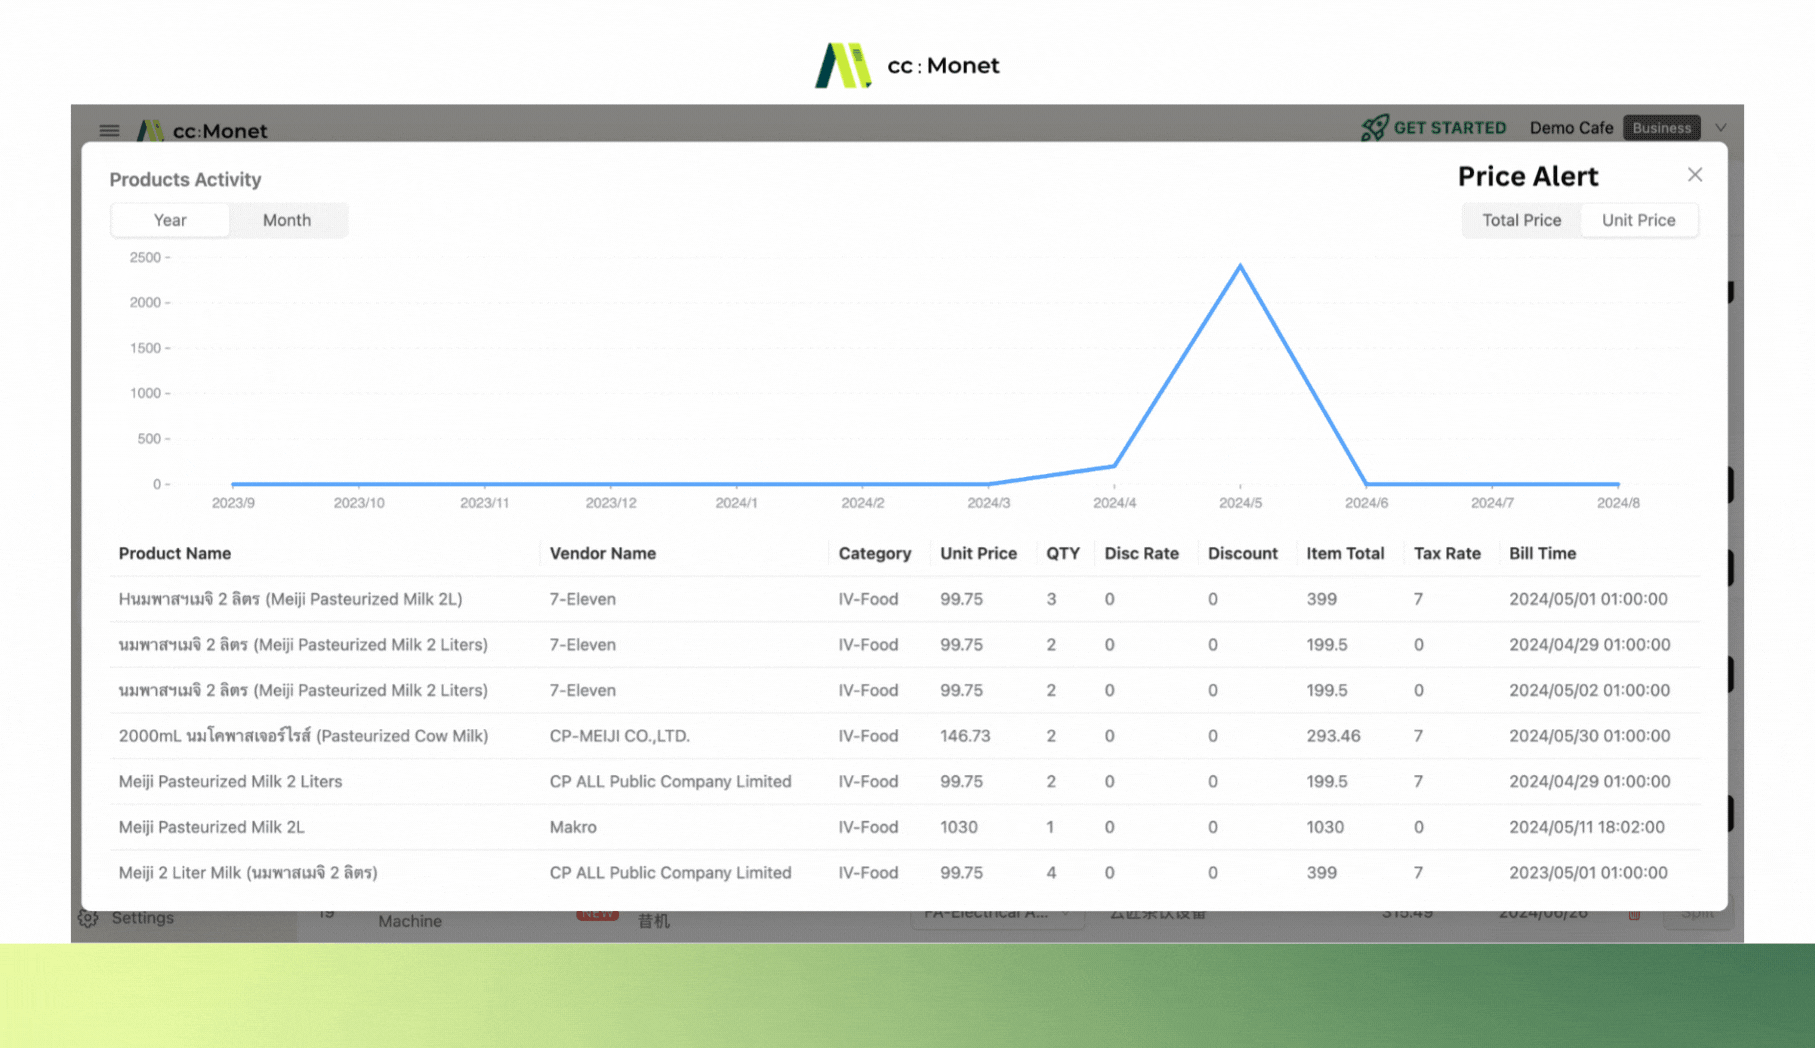Image resolution: width=1815 pixels, height=1048 pixels.
Task: Click the Product Name column header
Action: (x=175, y=553)
